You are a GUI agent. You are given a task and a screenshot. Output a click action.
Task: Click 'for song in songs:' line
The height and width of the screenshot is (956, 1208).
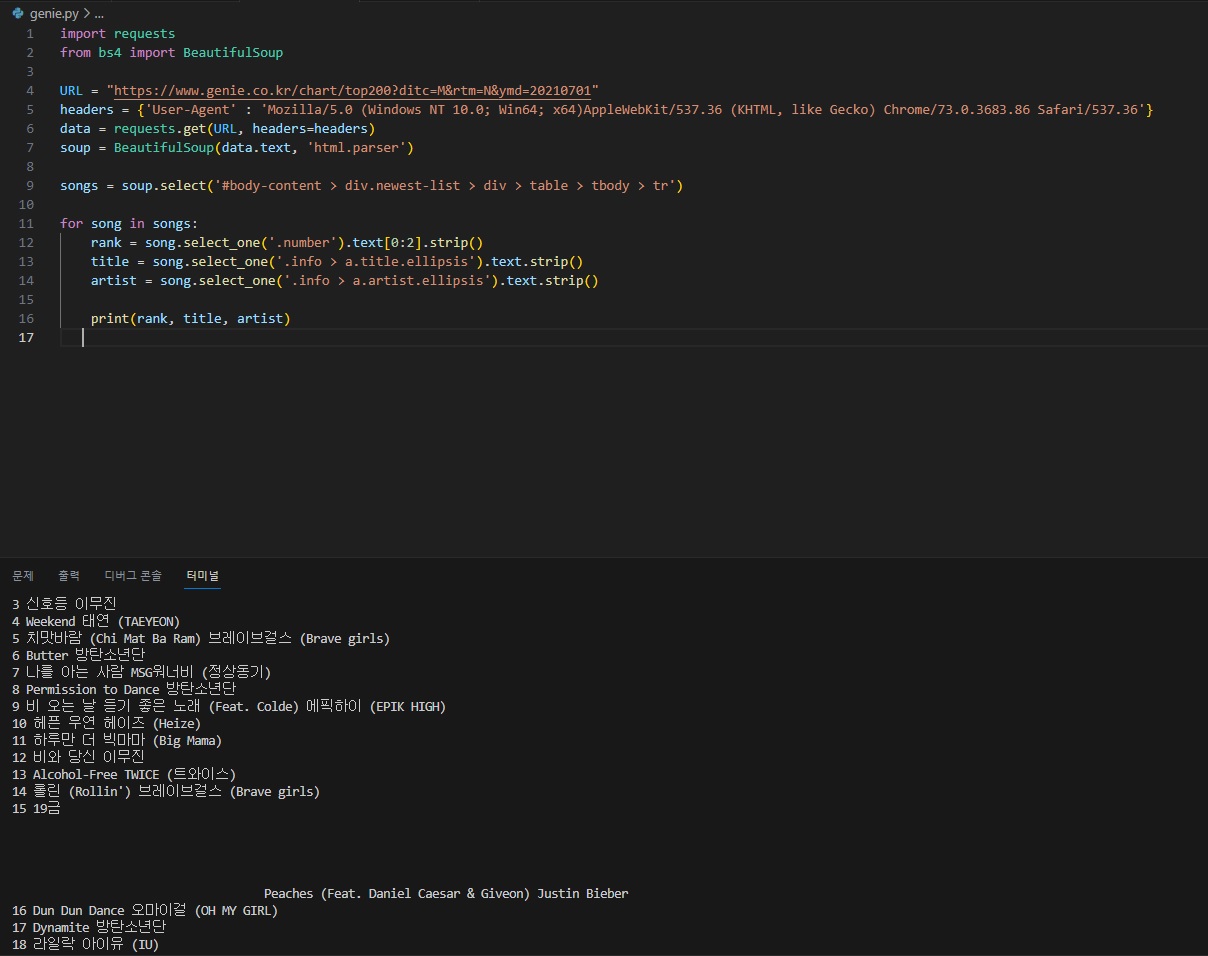click(129, 223)
